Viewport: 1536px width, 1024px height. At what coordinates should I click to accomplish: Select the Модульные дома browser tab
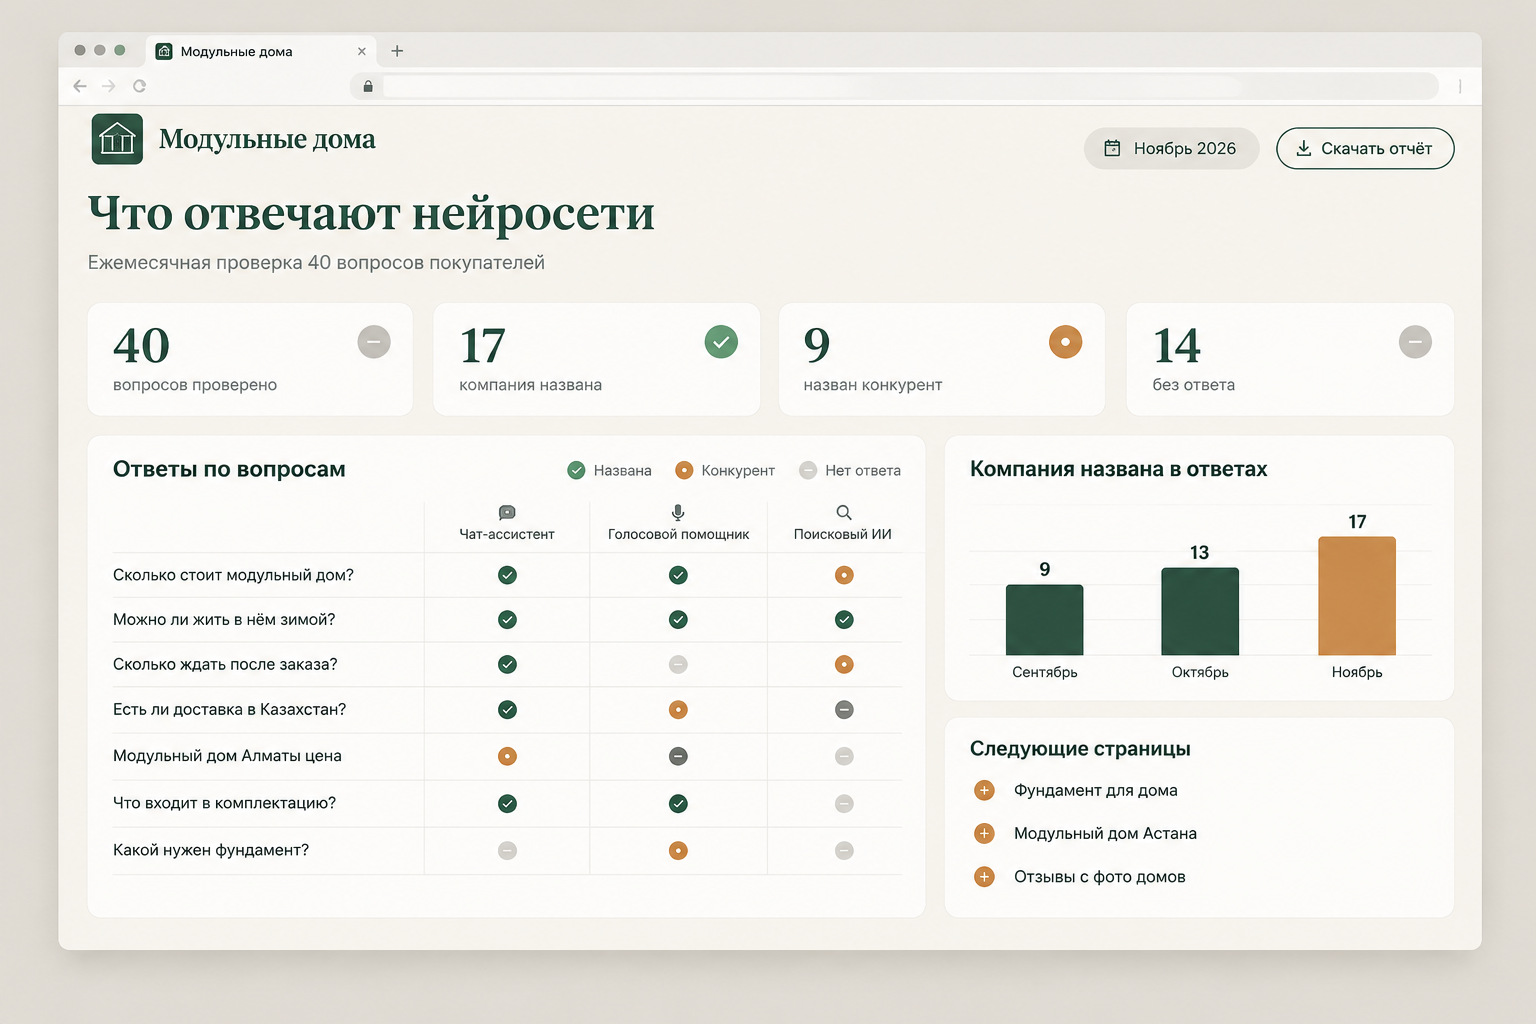coord(261,51)
